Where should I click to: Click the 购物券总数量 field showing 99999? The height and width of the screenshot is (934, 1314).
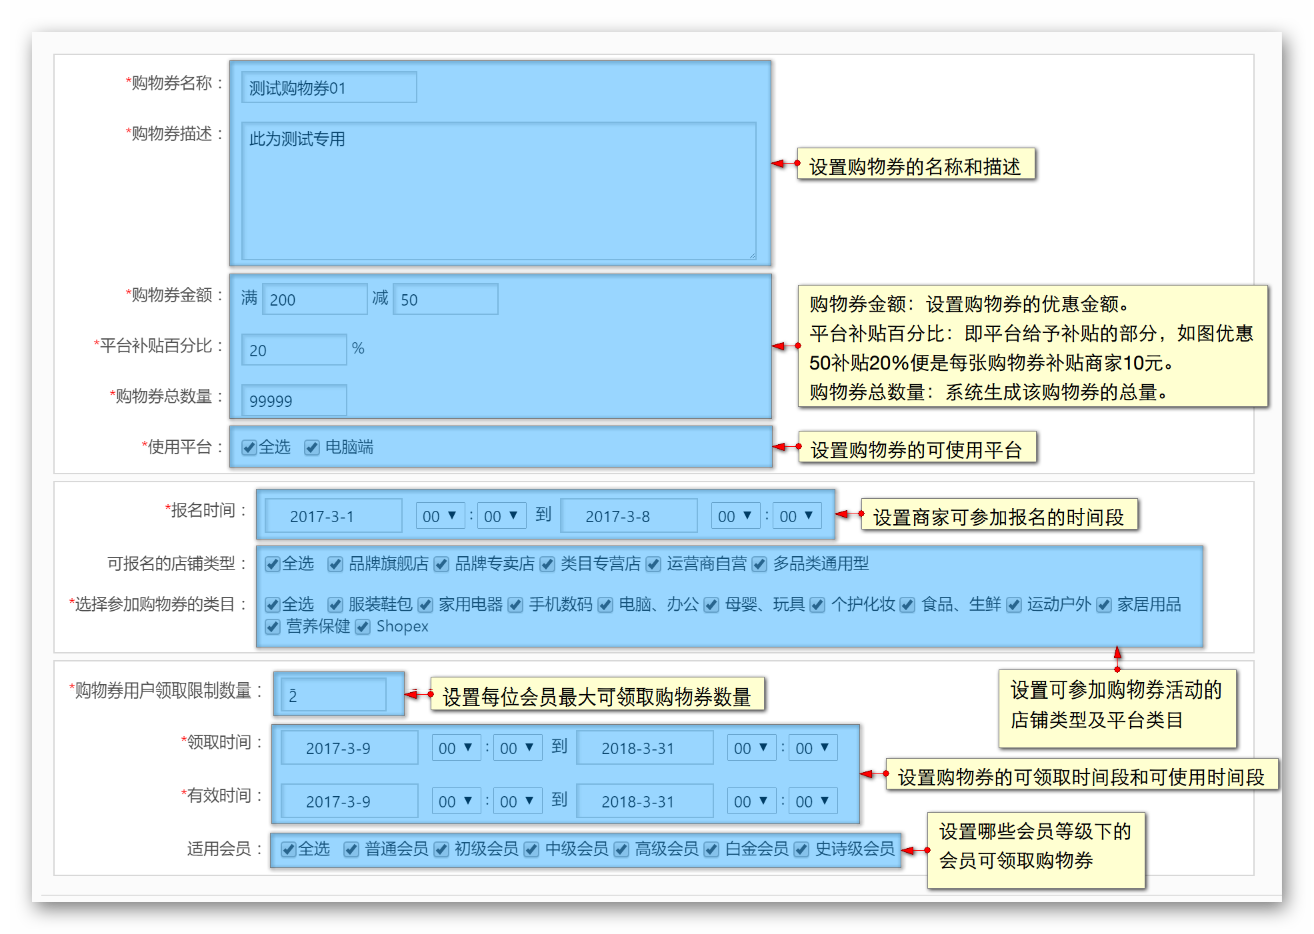[x=294, y=400]
